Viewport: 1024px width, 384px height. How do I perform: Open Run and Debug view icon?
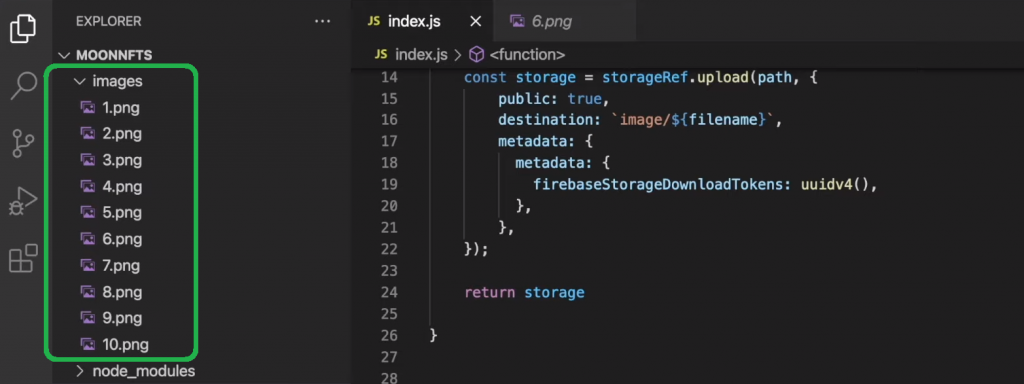23,201
